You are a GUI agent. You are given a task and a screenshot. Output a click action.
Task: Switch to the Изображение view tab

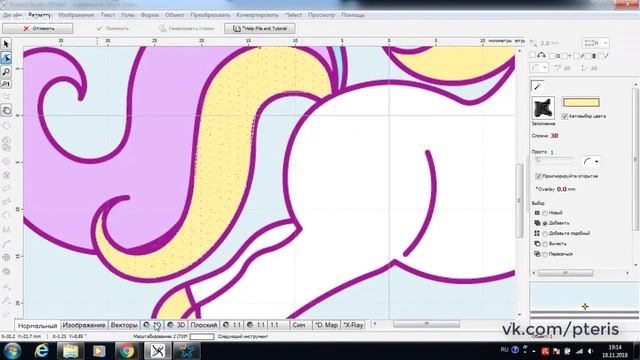tap(84, 325)
